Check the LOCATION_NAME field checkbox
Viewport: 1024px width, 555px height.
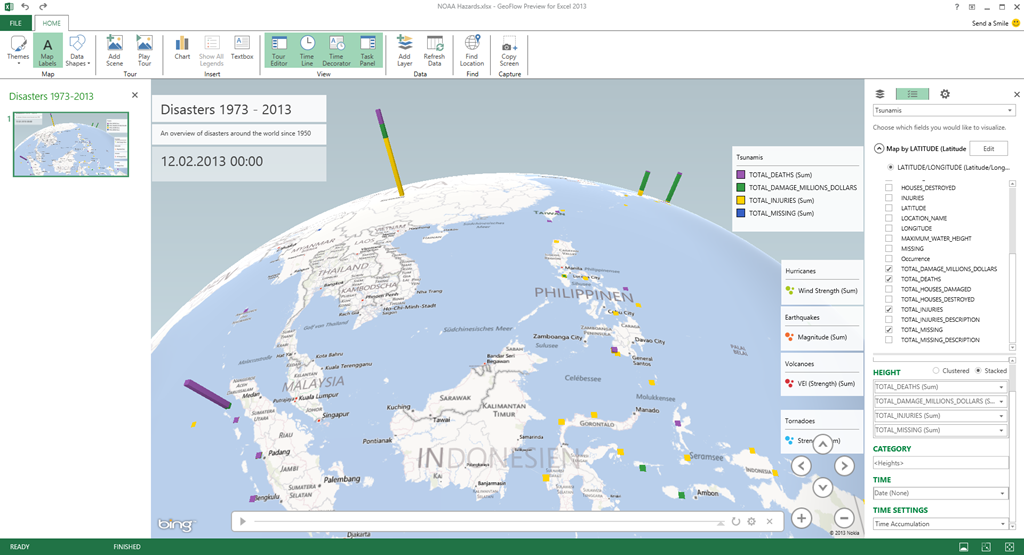pyautogui.click(x=890, y=218)
